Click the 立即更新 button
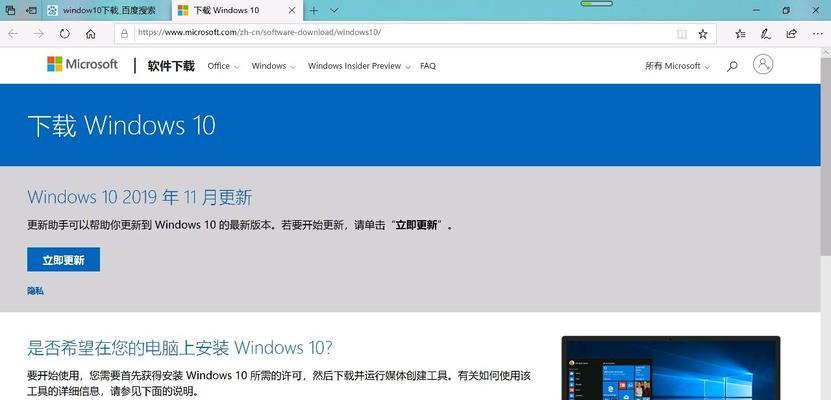The width and height of the screenshot is (831, 400). pos(64,260)
